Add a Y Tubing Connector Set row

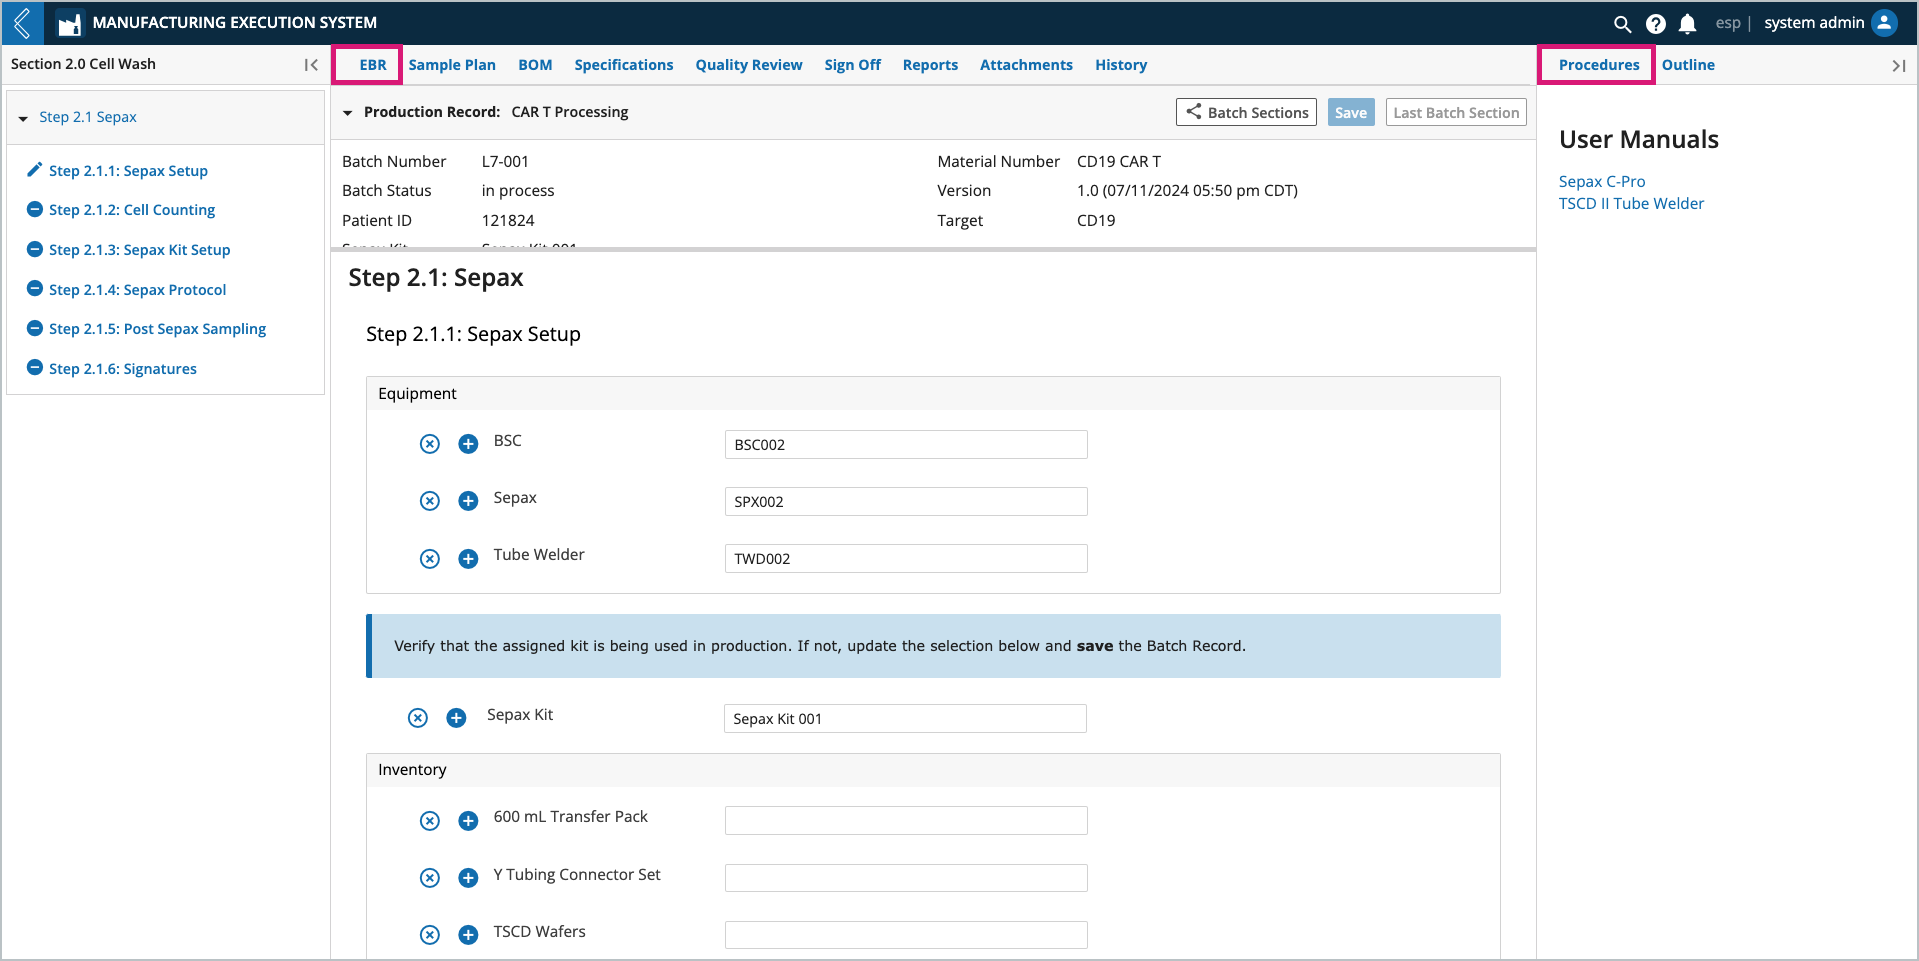(468, 878)
